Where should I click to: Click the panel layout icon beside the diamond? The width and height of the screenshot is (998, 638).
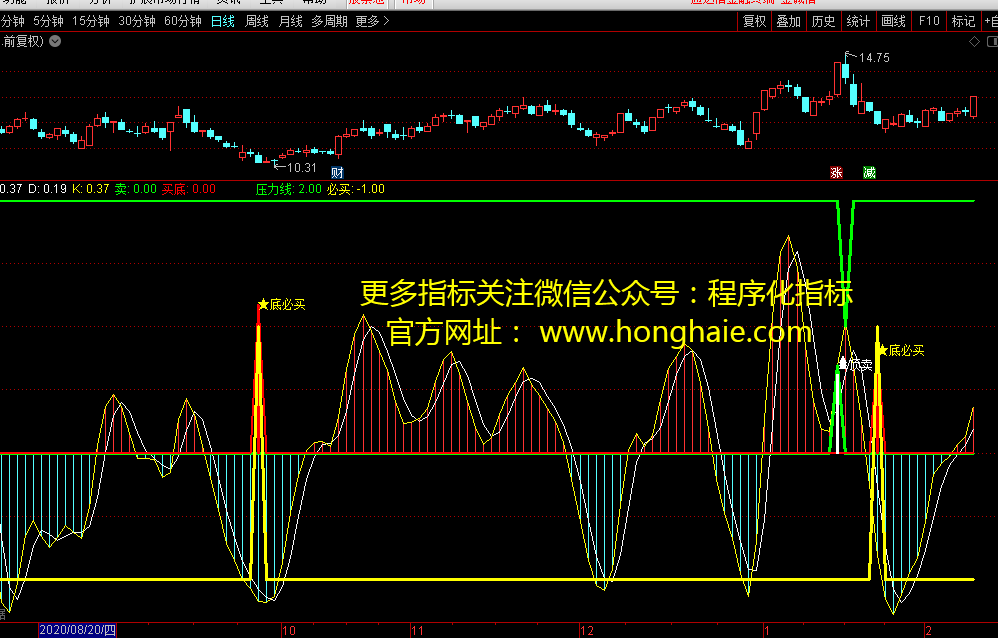(x=990, y=42)
